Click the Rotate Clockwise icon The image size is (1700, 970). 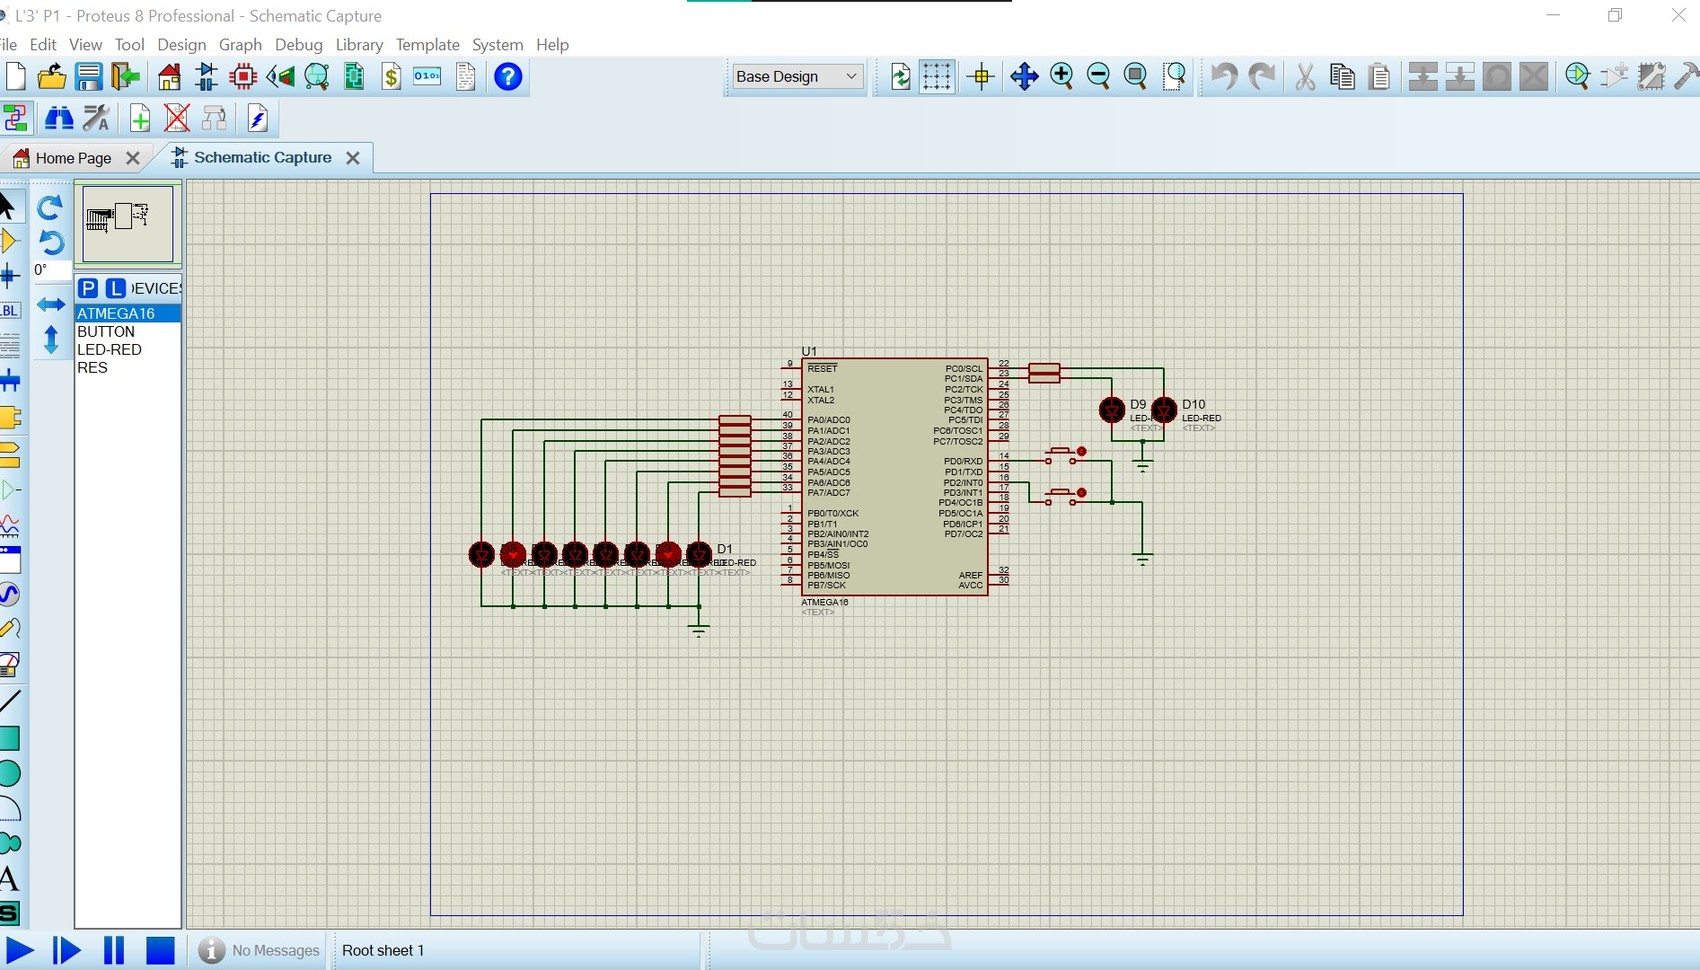point(50,207)
